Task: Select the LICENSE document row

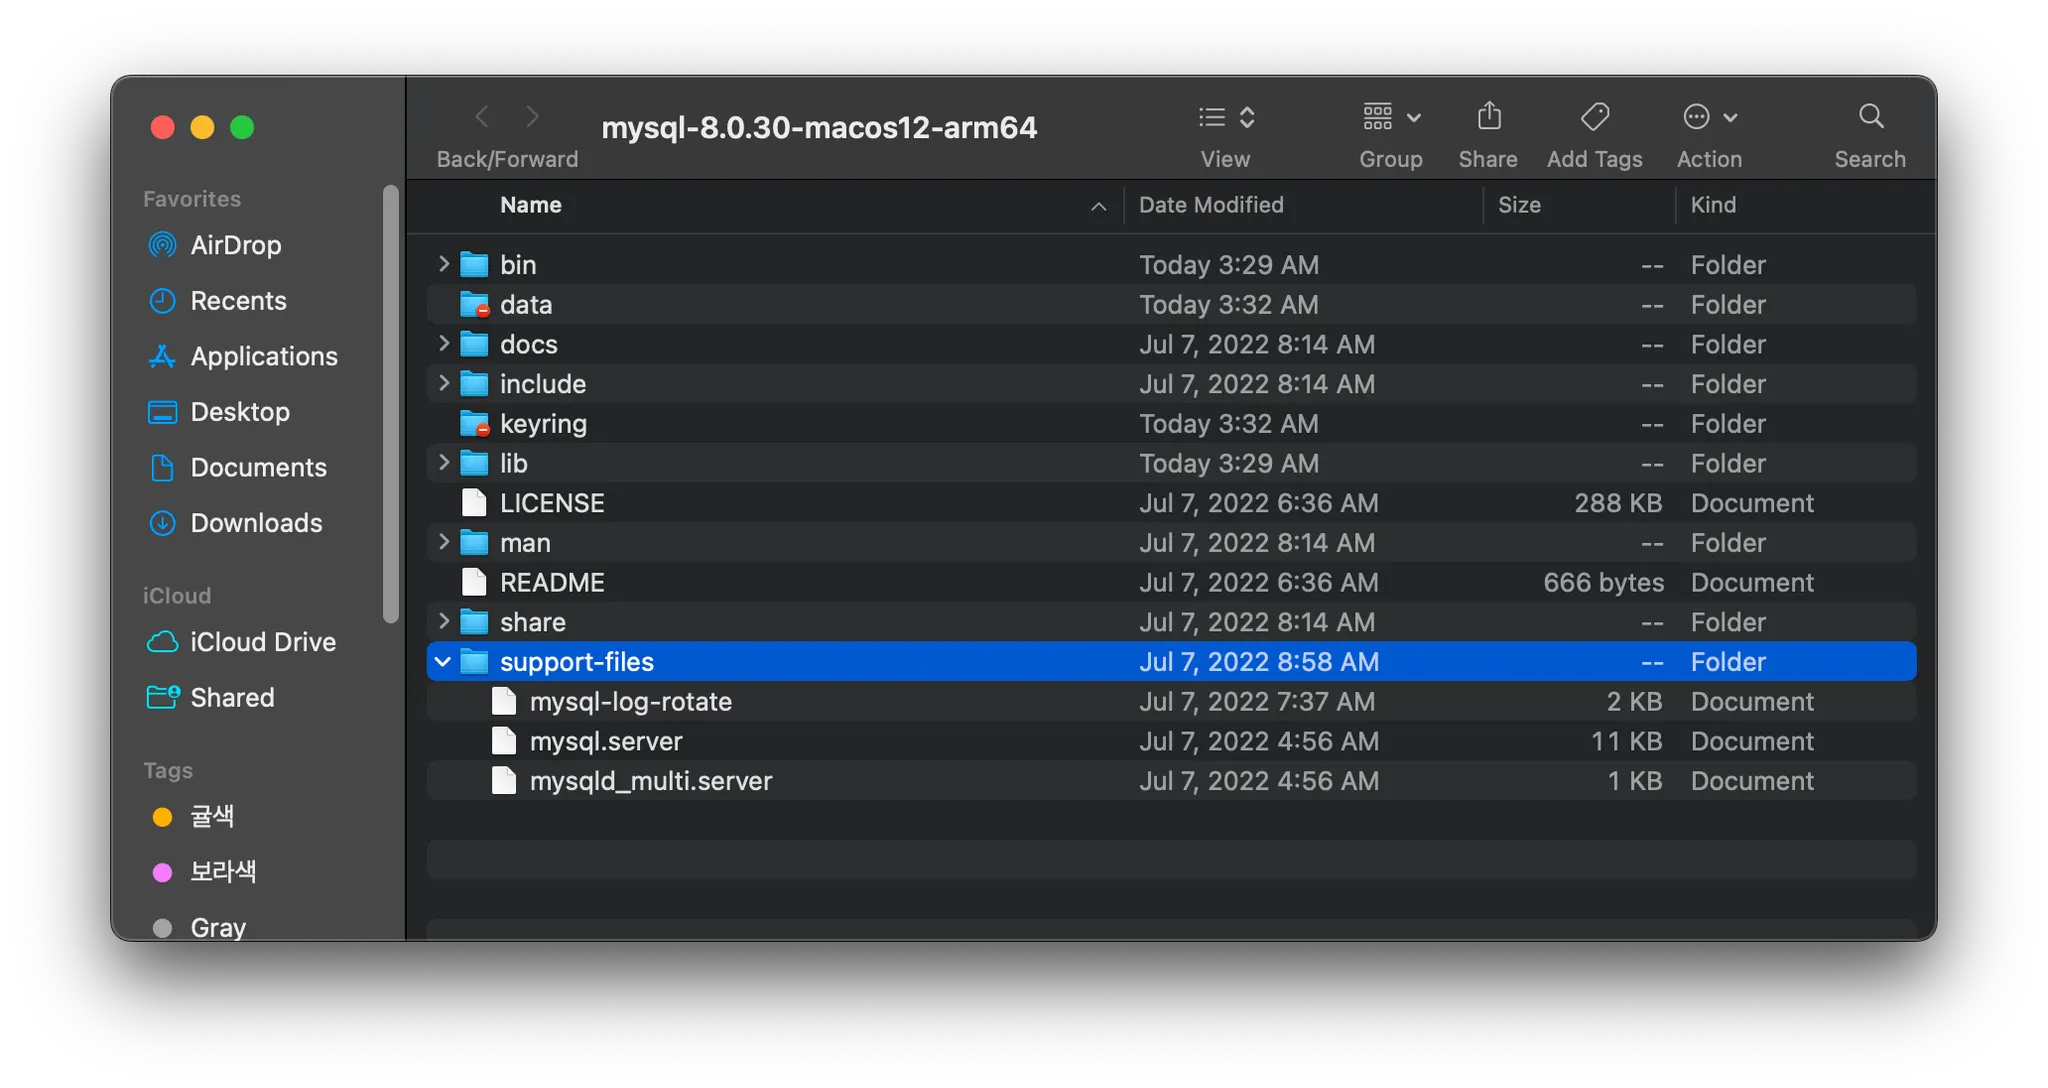Action: coord(552,503)
